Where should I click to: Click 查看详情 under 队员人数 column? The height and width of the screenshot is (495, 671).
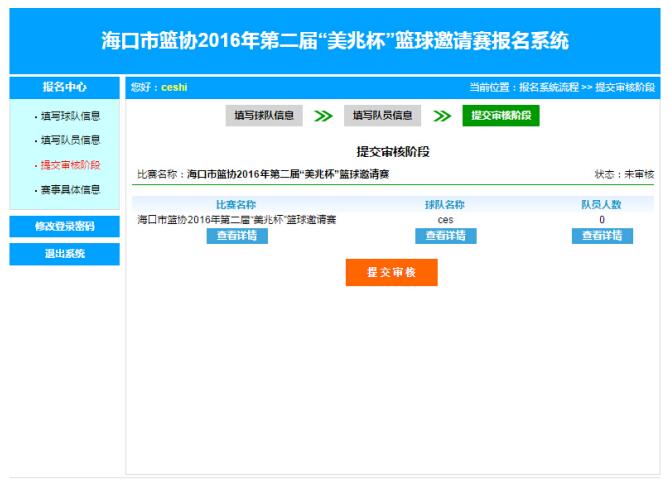(x=602, y=236)
